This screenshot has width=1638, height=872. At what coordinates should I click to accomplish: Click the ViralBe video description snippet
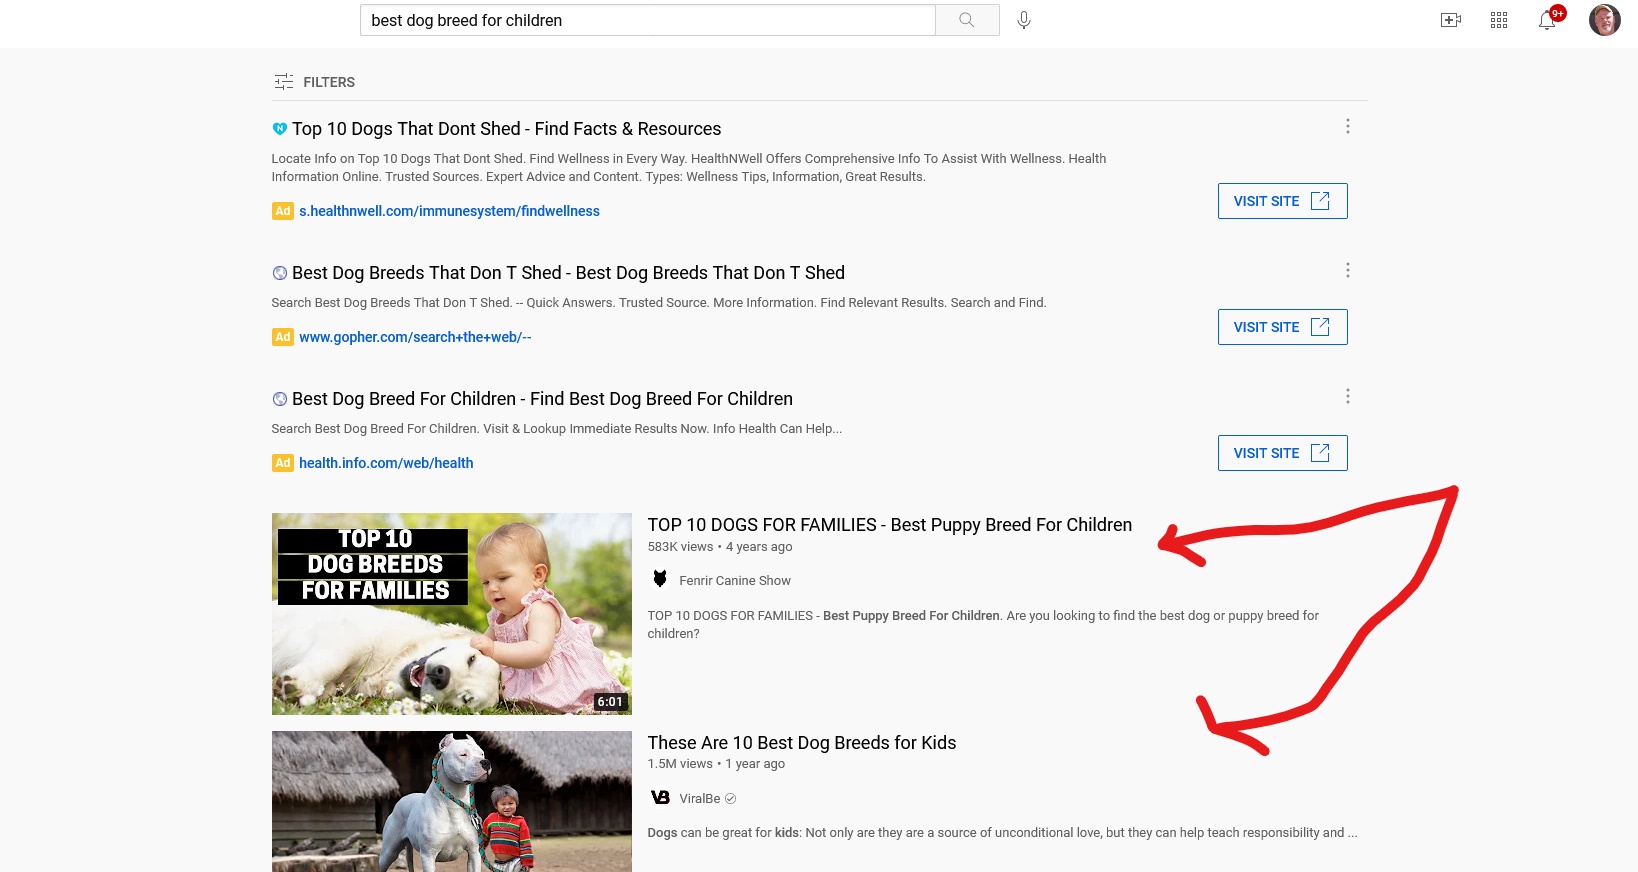(1002, 833)
